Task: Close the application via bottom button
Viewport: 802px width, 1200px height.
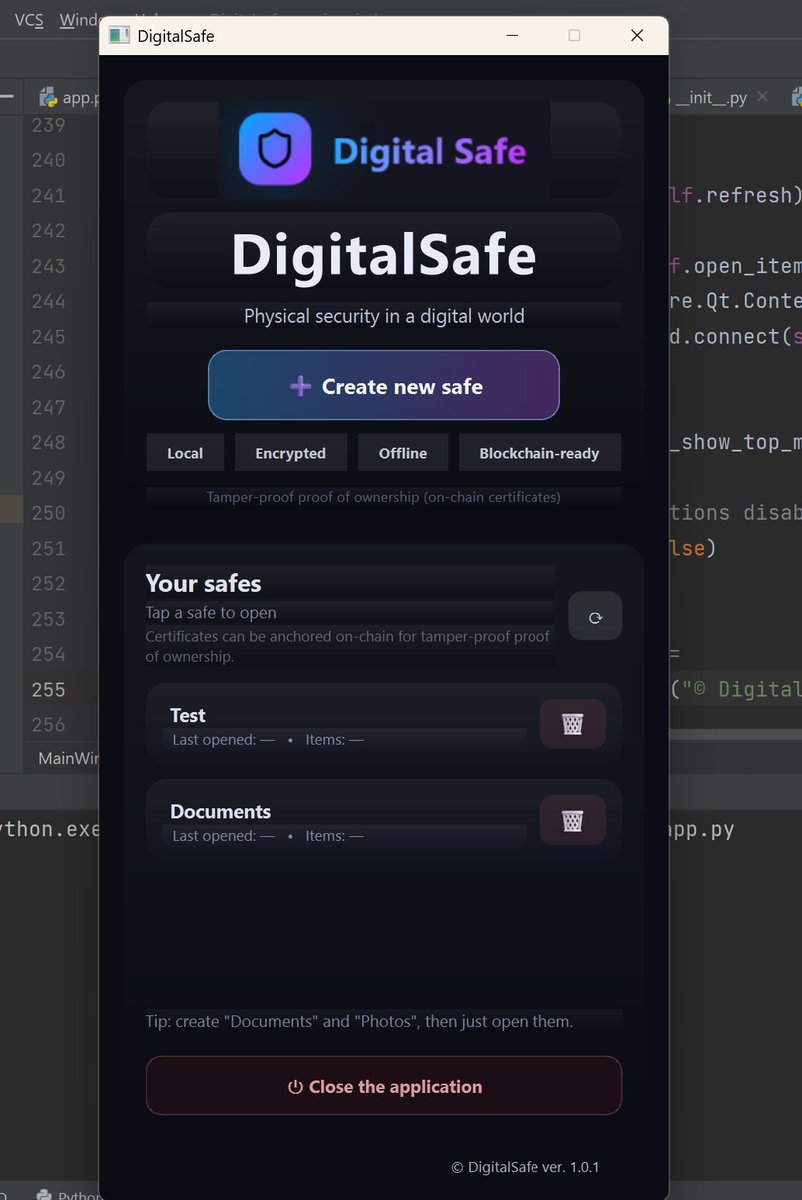Action: [x=384, y=1086]
